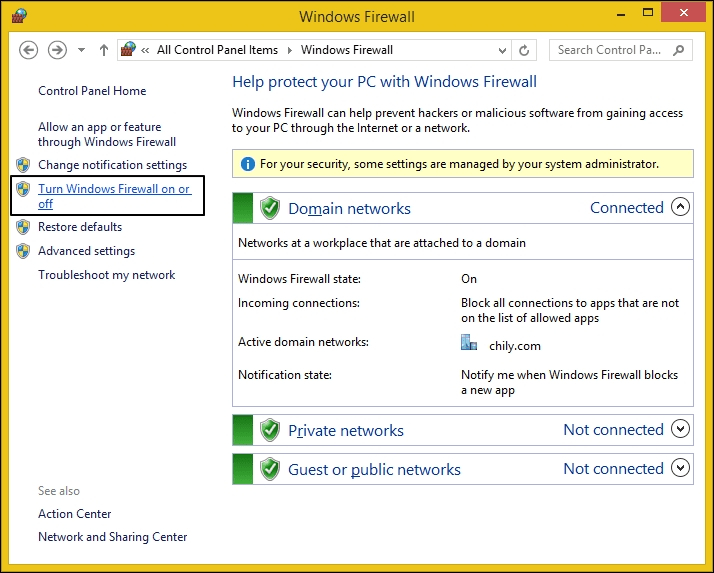Click Active domain networks label
The width and height of the screenshot is (714, 573).
pyautogui.click(x=303, y=342)
